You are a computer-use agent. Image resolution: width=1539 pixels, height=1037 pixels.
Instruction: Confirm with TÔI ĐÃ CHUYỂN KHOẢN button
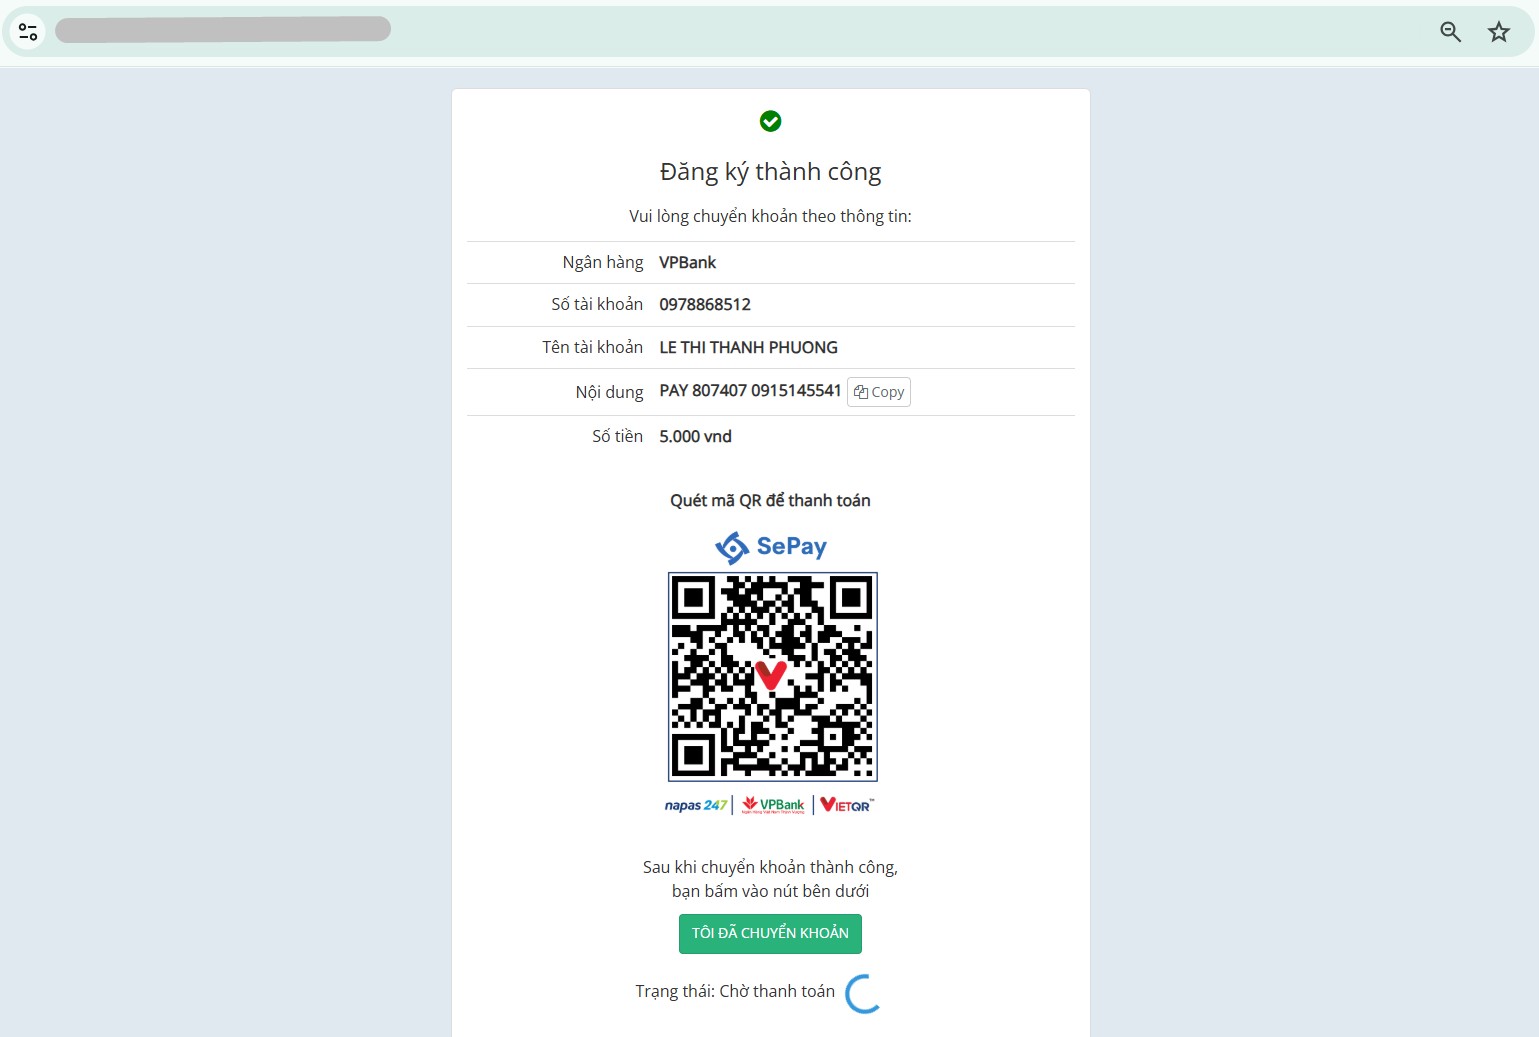click(770, 933)
